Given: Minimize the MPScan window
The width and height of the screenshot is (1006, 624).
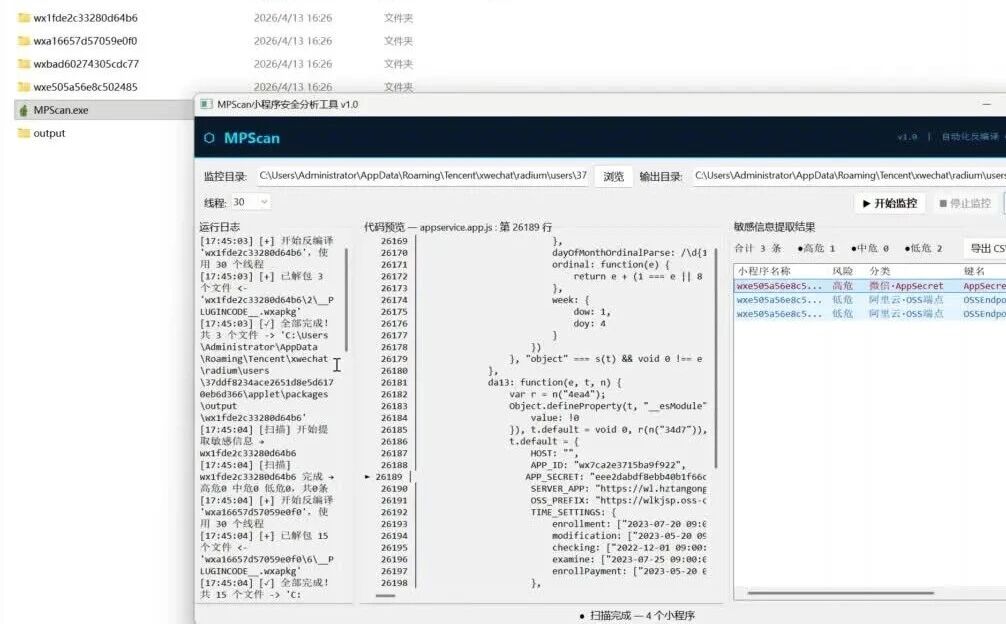Looking at the screenshot, I should click(x=987, y=104).
